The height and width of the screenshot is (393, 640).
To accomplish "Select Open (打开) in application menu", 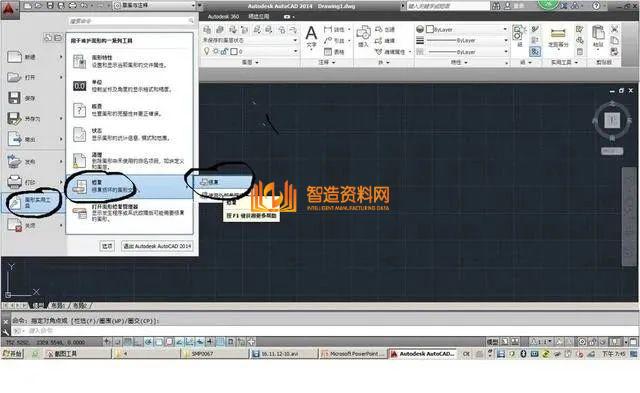I will pos(34,77).
